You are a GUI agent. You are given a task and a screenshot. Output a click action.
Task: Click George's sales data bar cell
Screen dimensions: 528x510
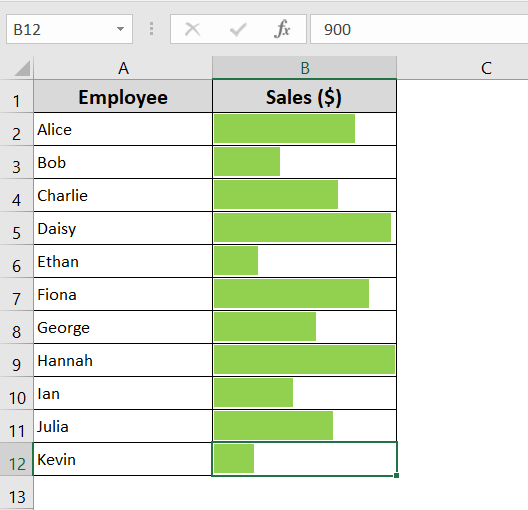304,327
